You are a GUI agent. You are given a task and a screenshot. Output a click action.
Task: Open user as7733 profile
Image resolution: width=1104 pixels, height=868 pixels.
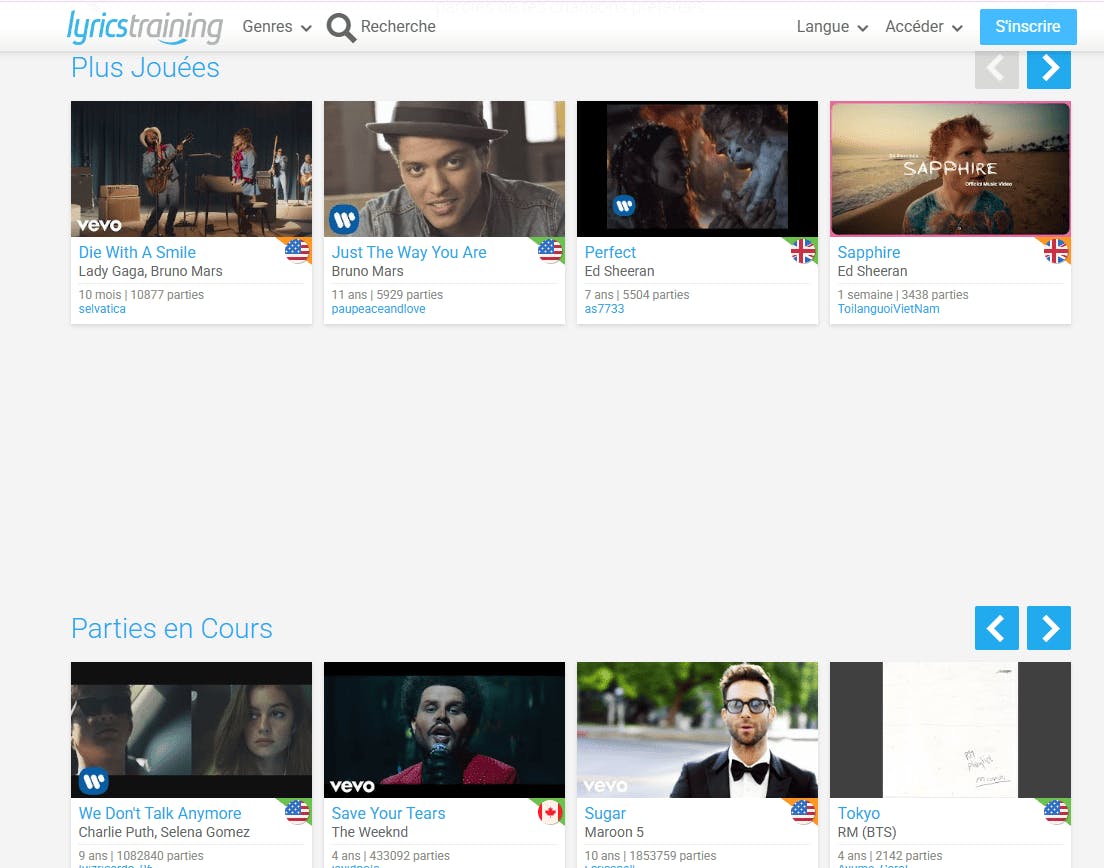604,309
